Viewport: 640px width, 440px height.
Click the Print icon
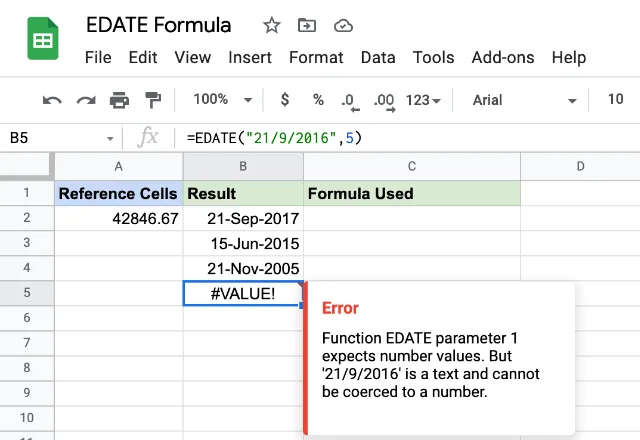pos(119,100)
